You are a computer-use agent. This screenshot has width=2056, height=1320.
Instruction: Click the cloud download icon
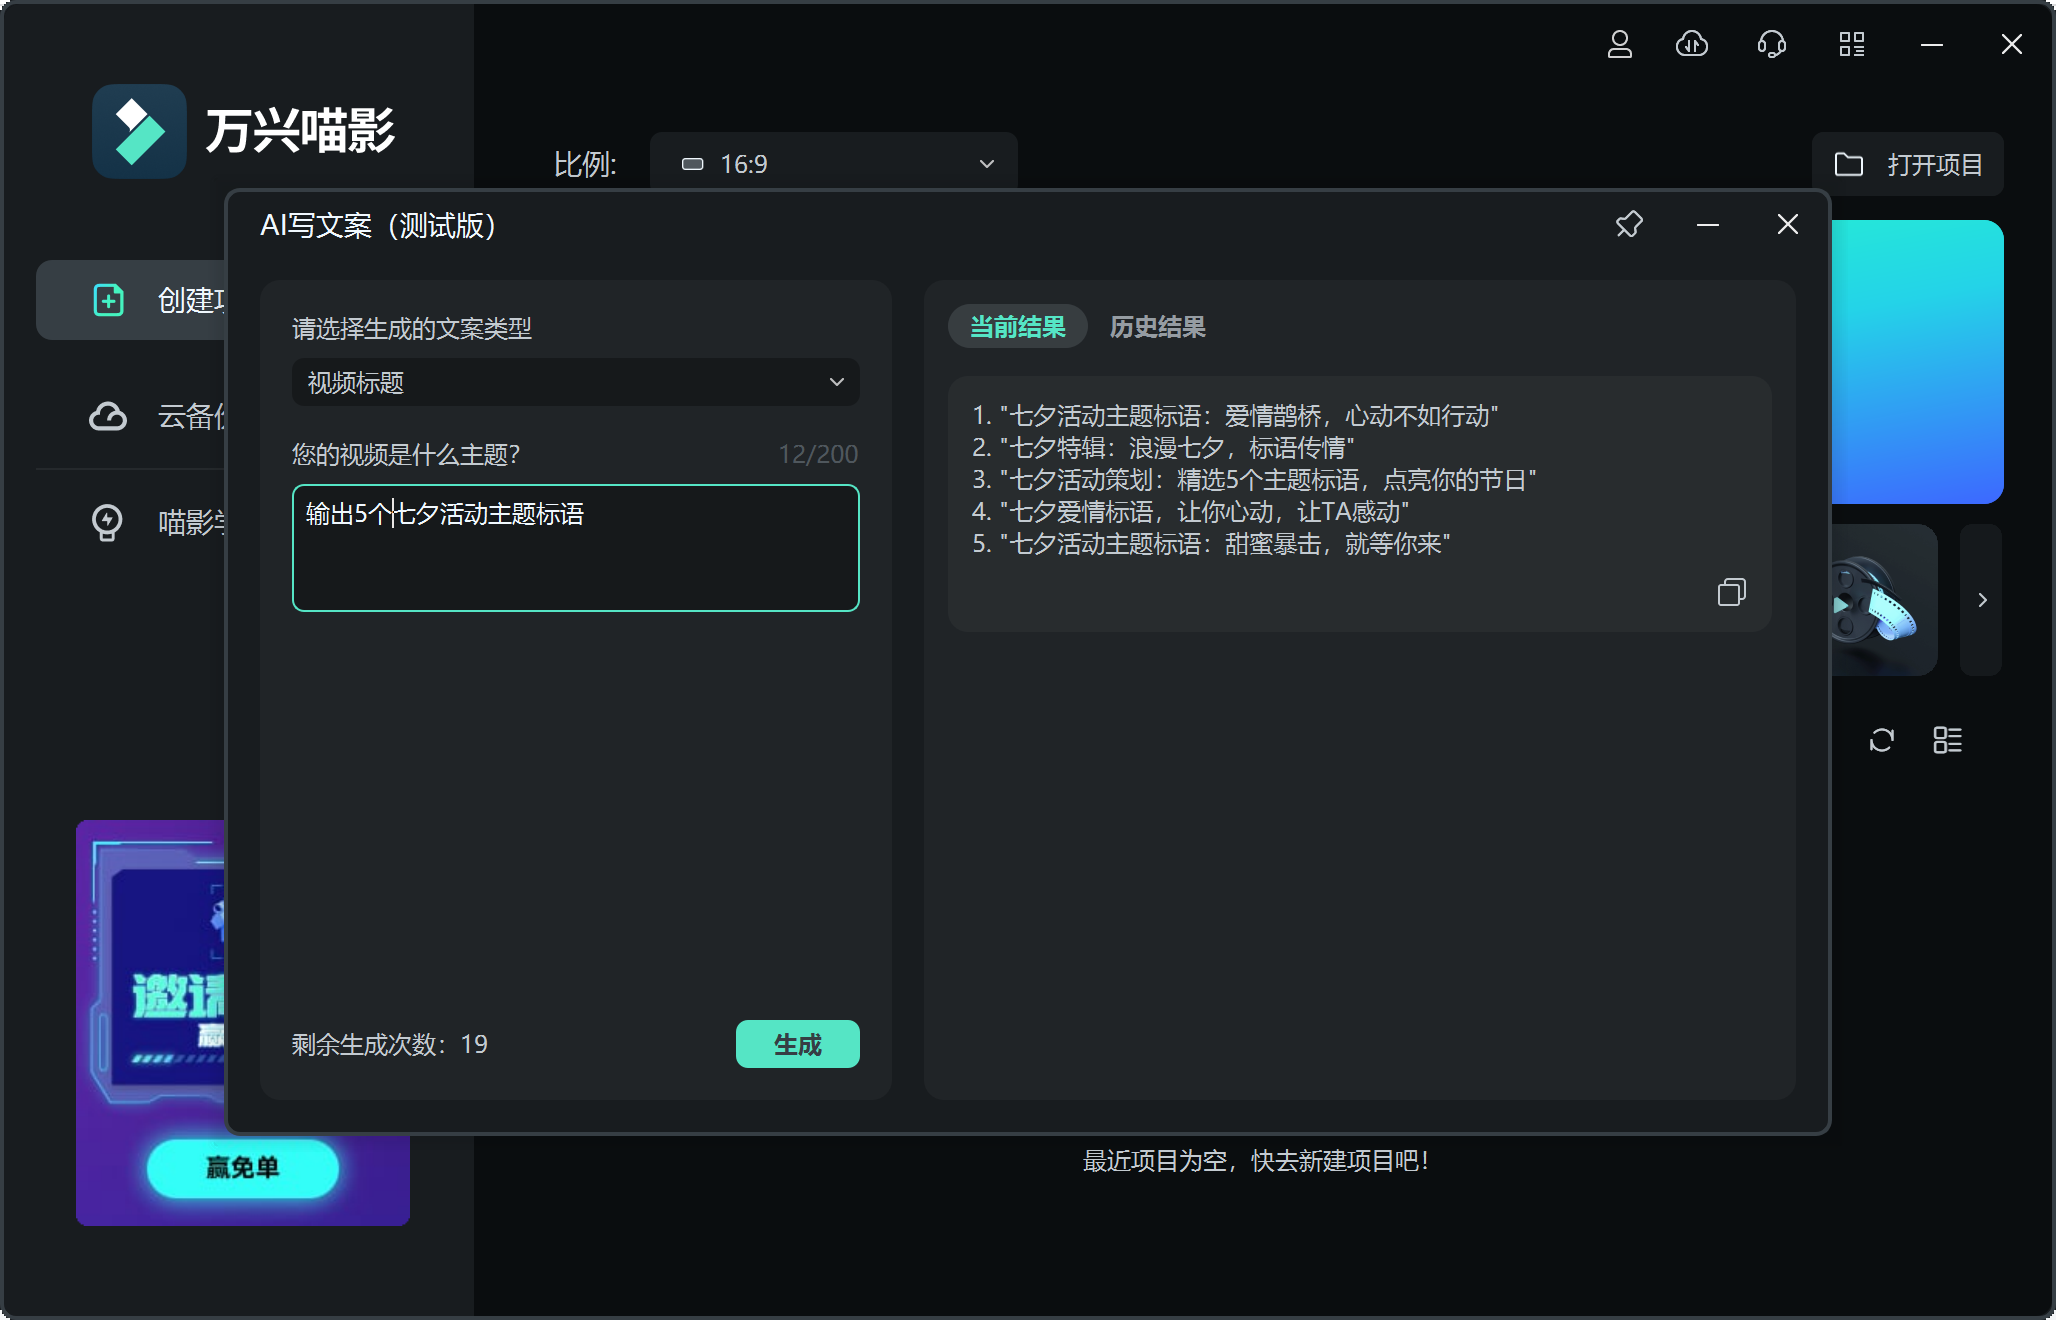1691,45
